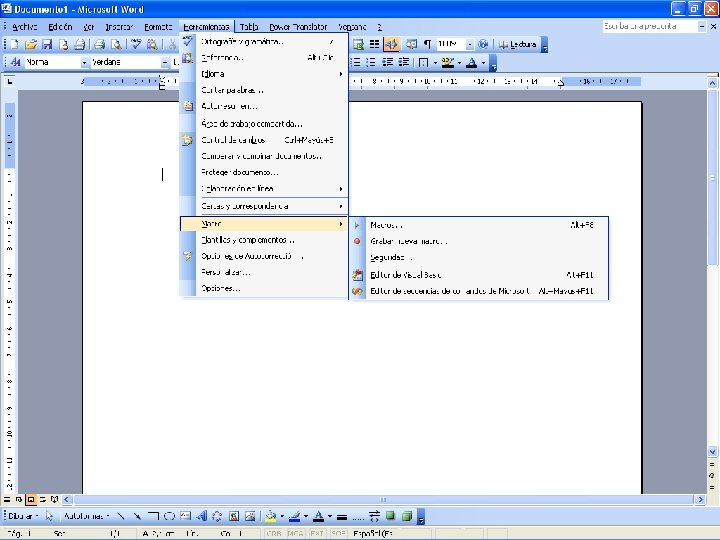
Task: Open the Tabla menu
Action: click(249, 27)
